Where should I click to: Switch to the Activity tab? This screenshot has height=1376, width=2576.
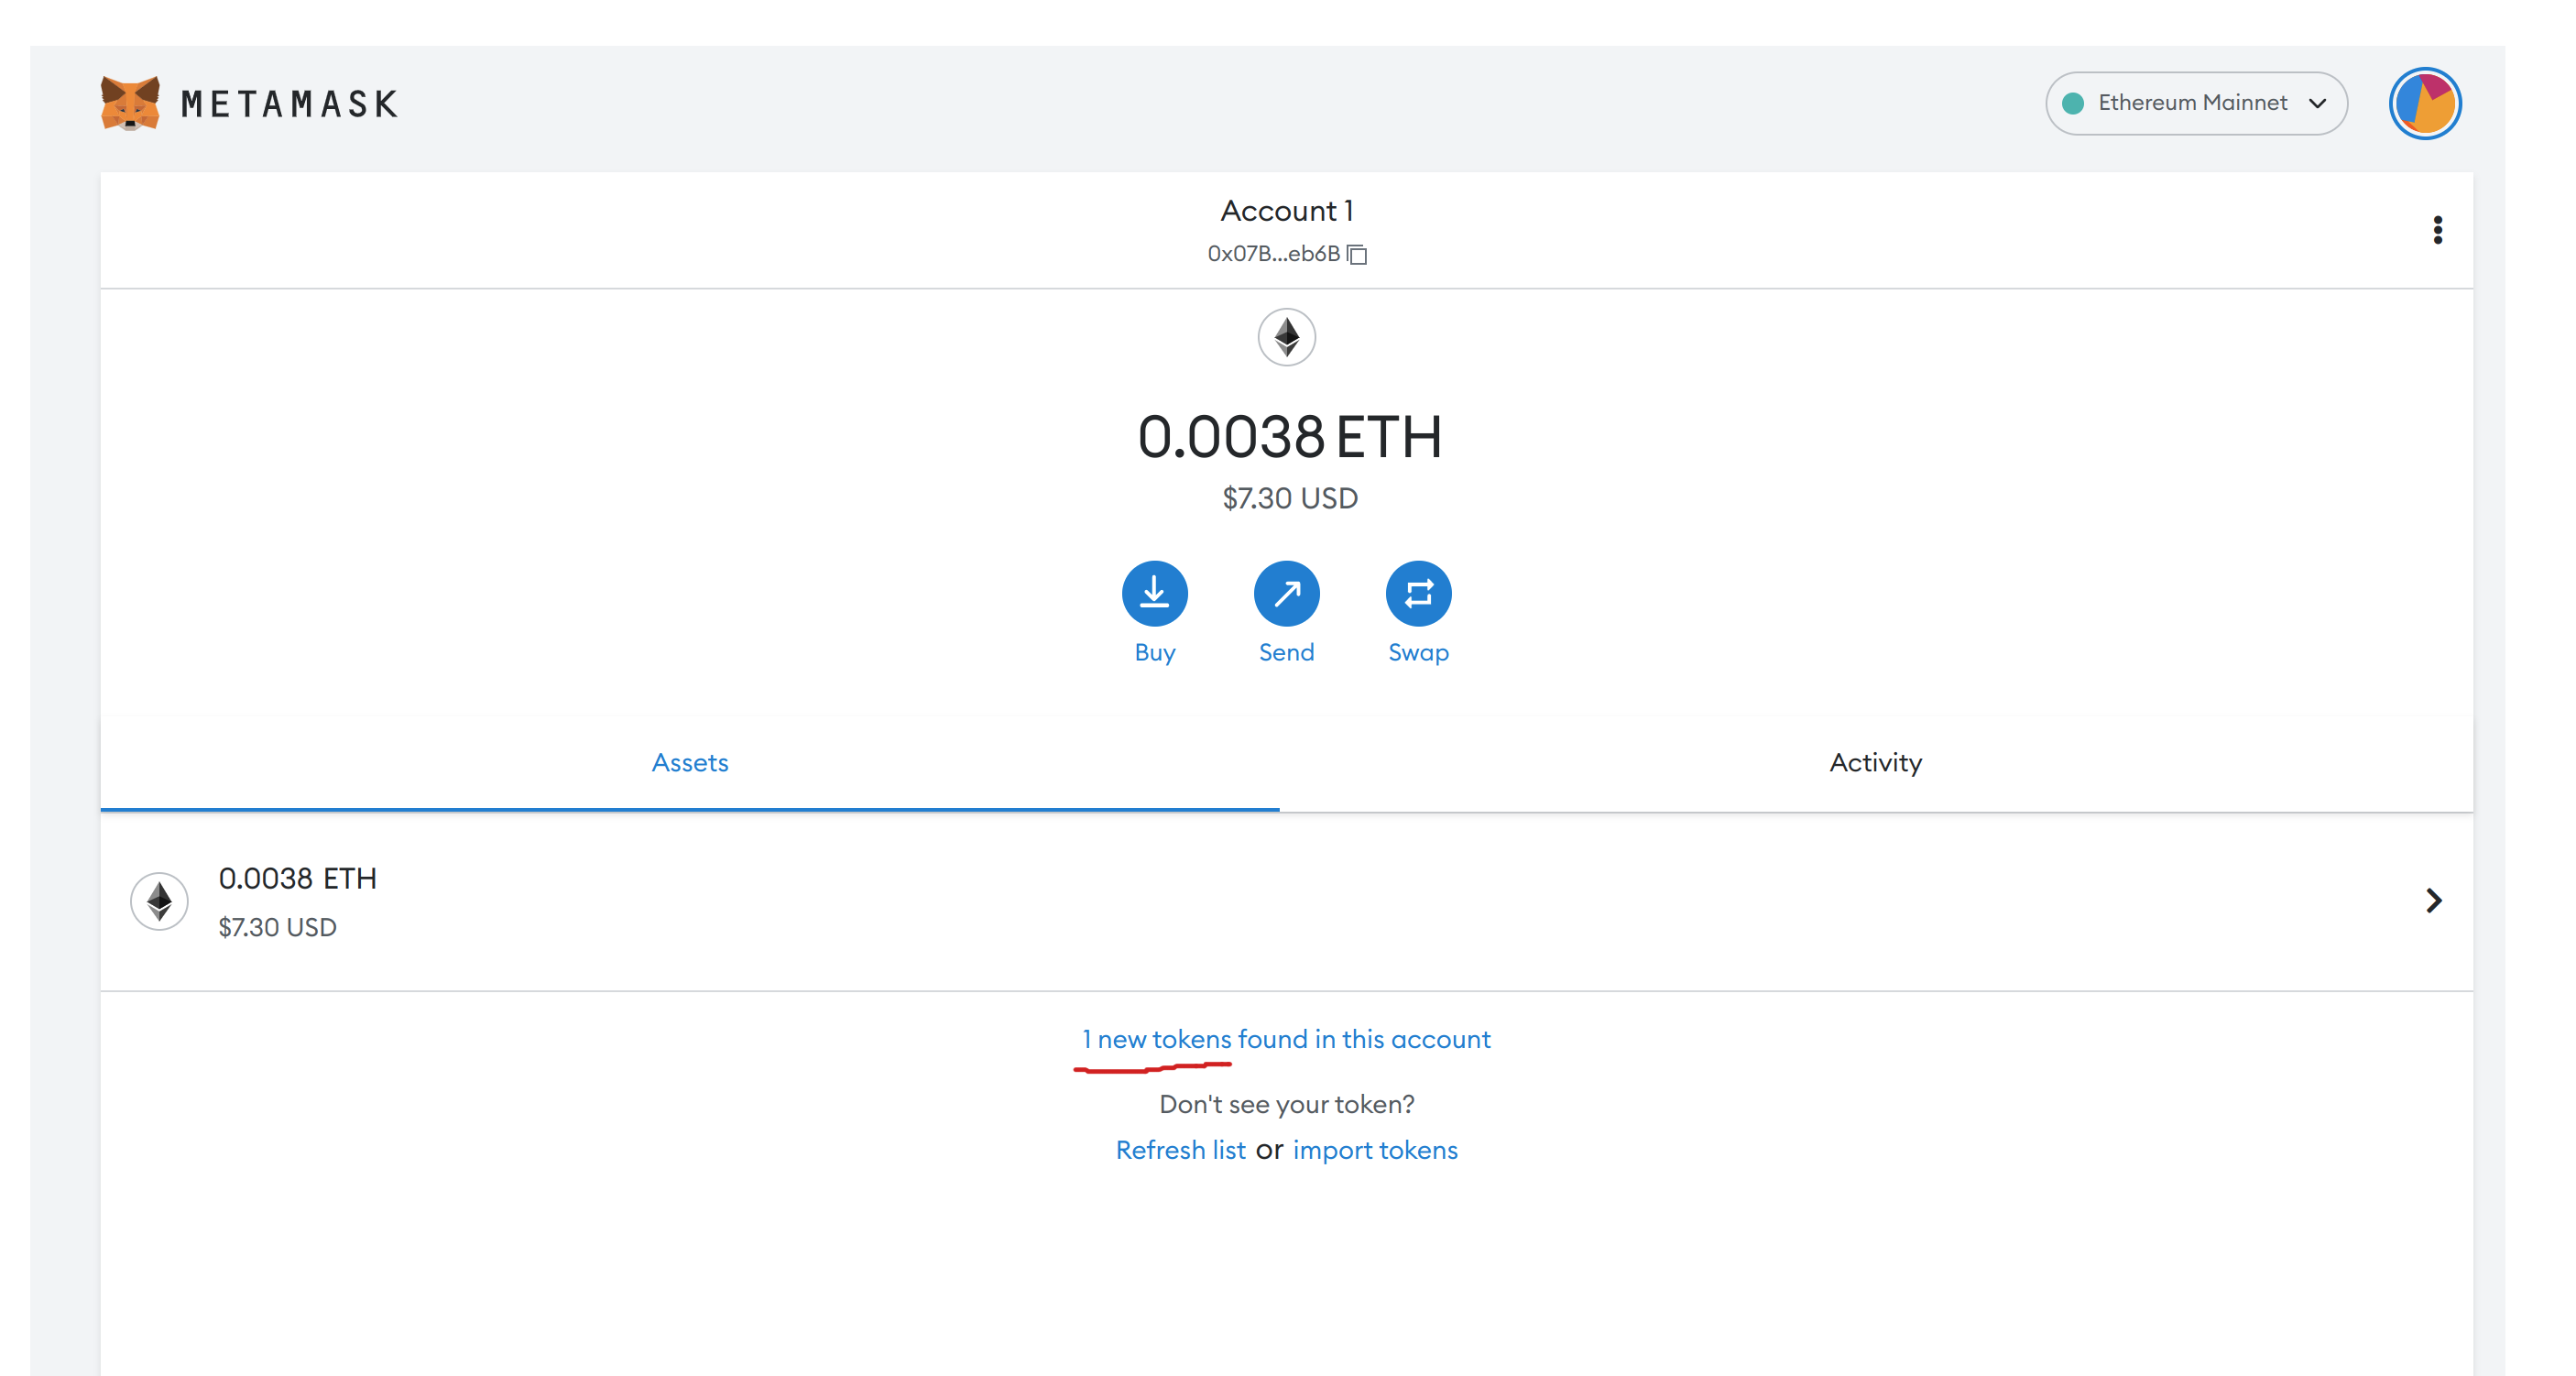click(x=1874, y=762)
